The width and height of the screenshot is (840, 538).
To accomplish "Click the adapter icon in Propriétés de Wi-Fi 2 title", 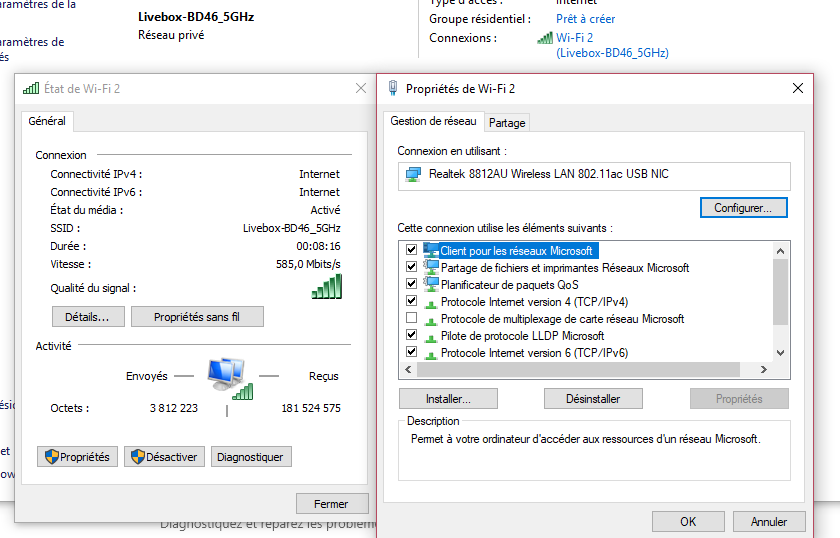I will [393, 88].
